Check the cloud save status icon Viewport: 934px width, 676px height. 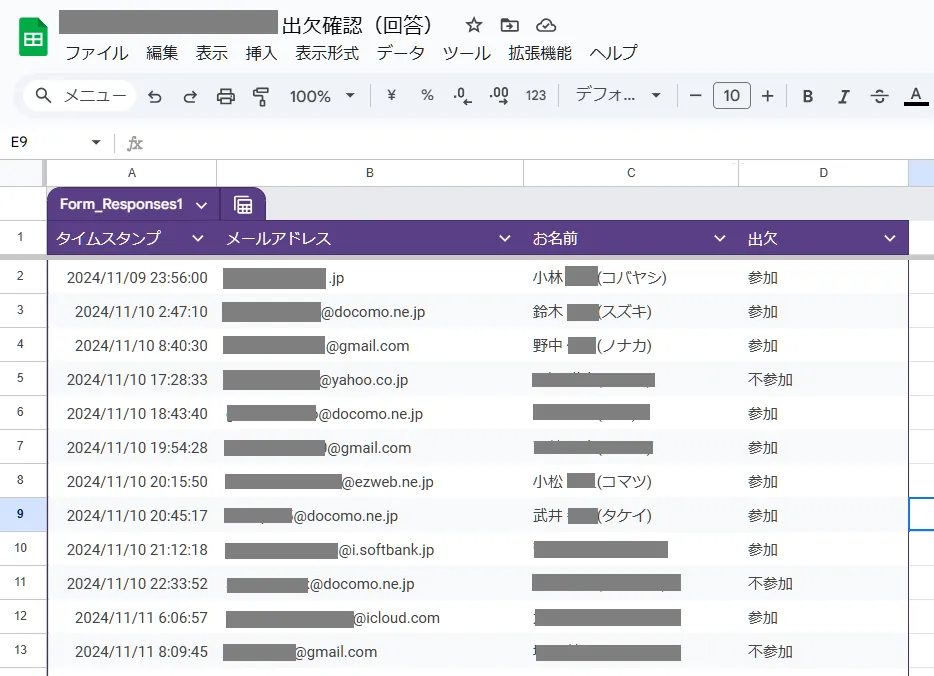pyautogui.click(x=546, y=25)
